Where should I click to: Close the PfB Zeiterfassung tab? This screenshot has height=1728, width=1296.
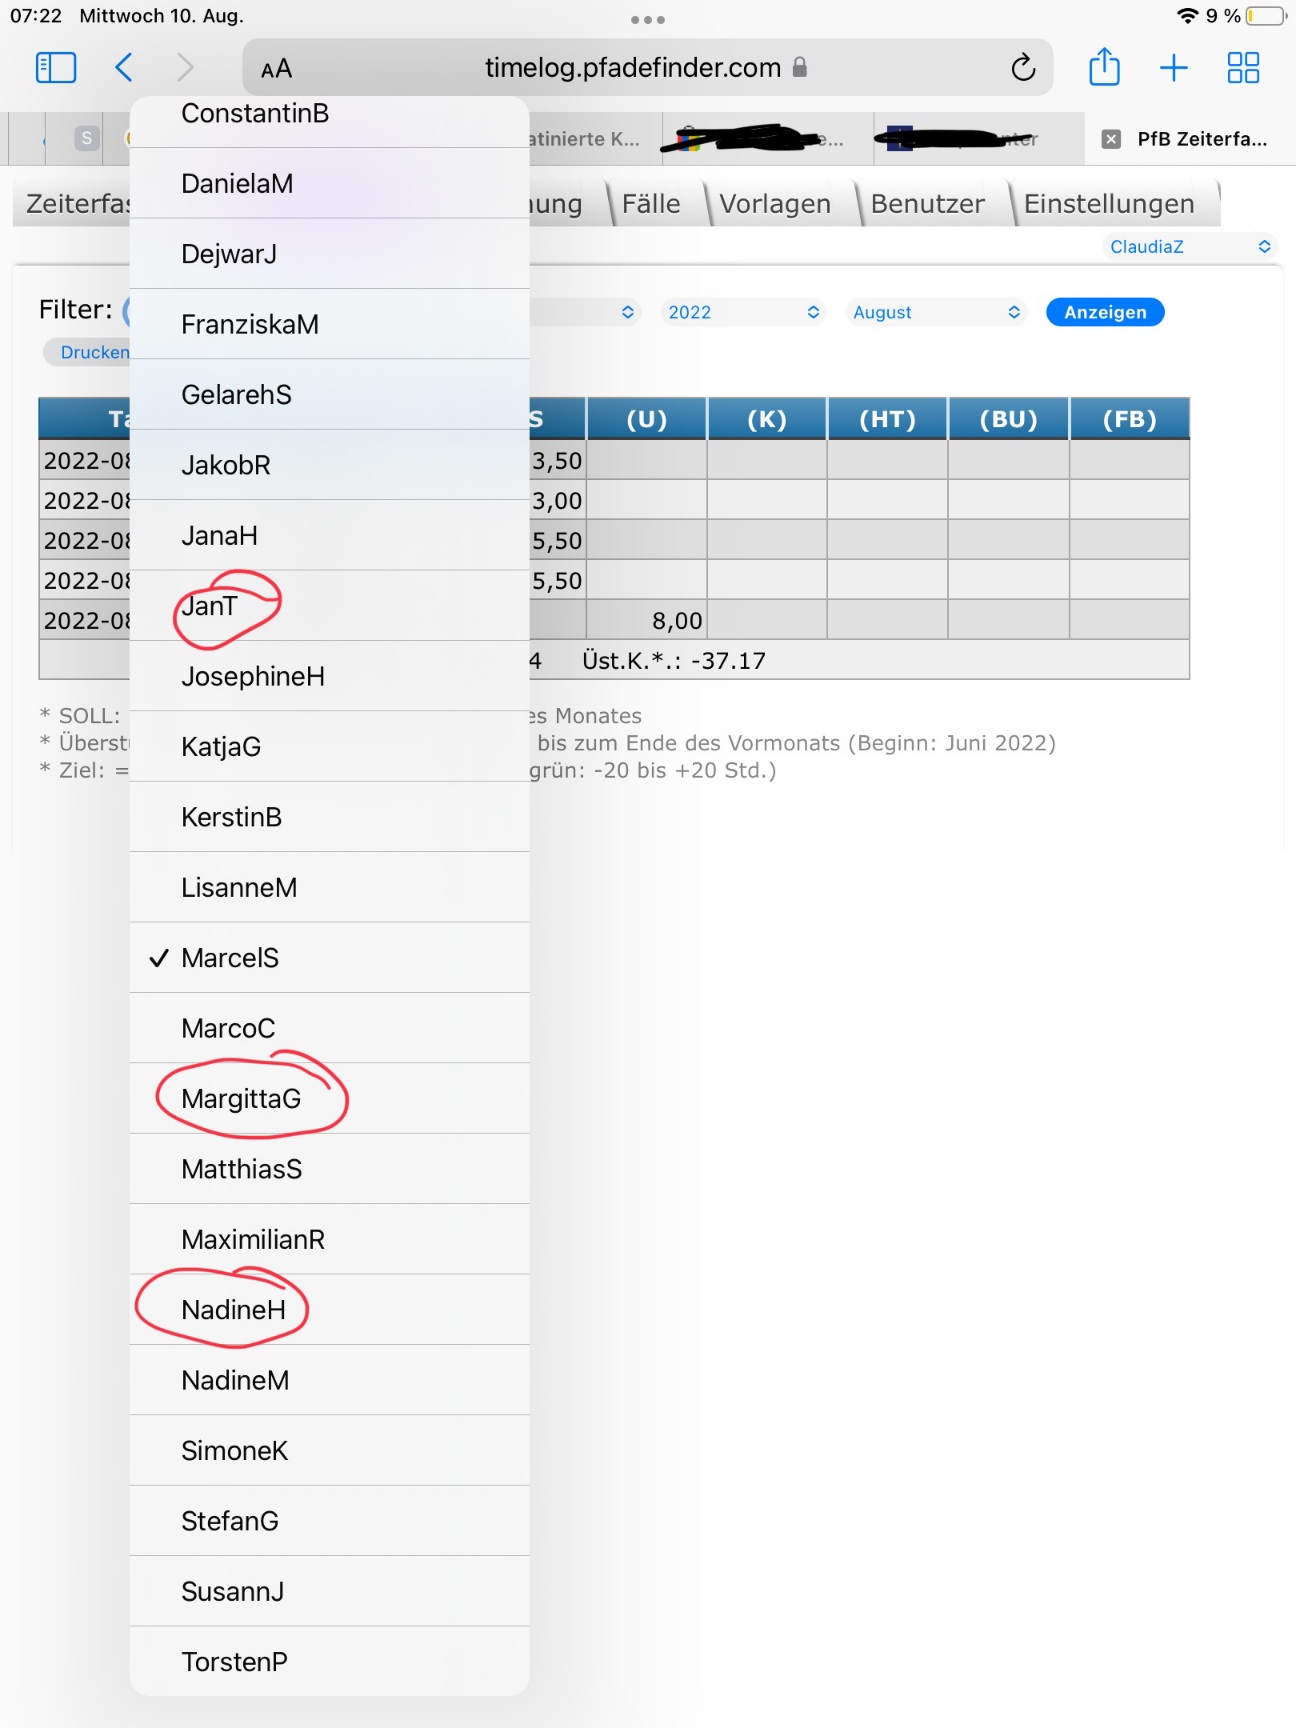coord(1111,139)
